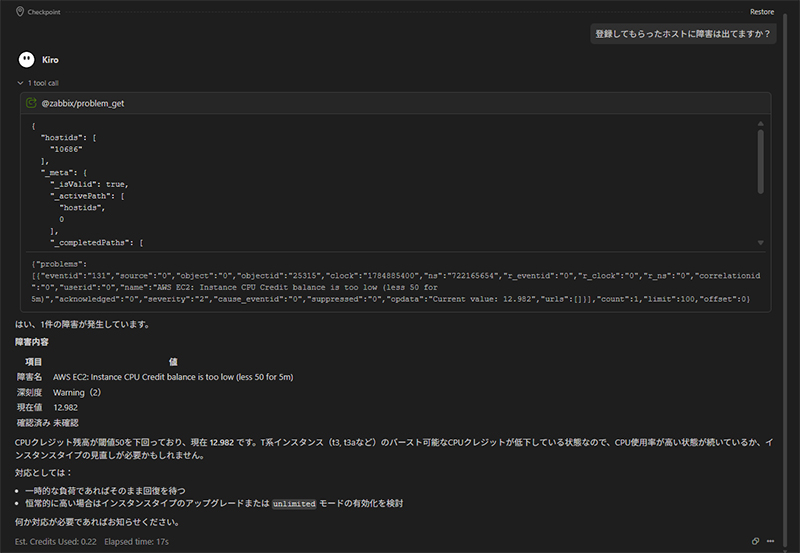Click the green zabbix tool status icon
Viewport: 800px width, 553px height.
point(31,103)
